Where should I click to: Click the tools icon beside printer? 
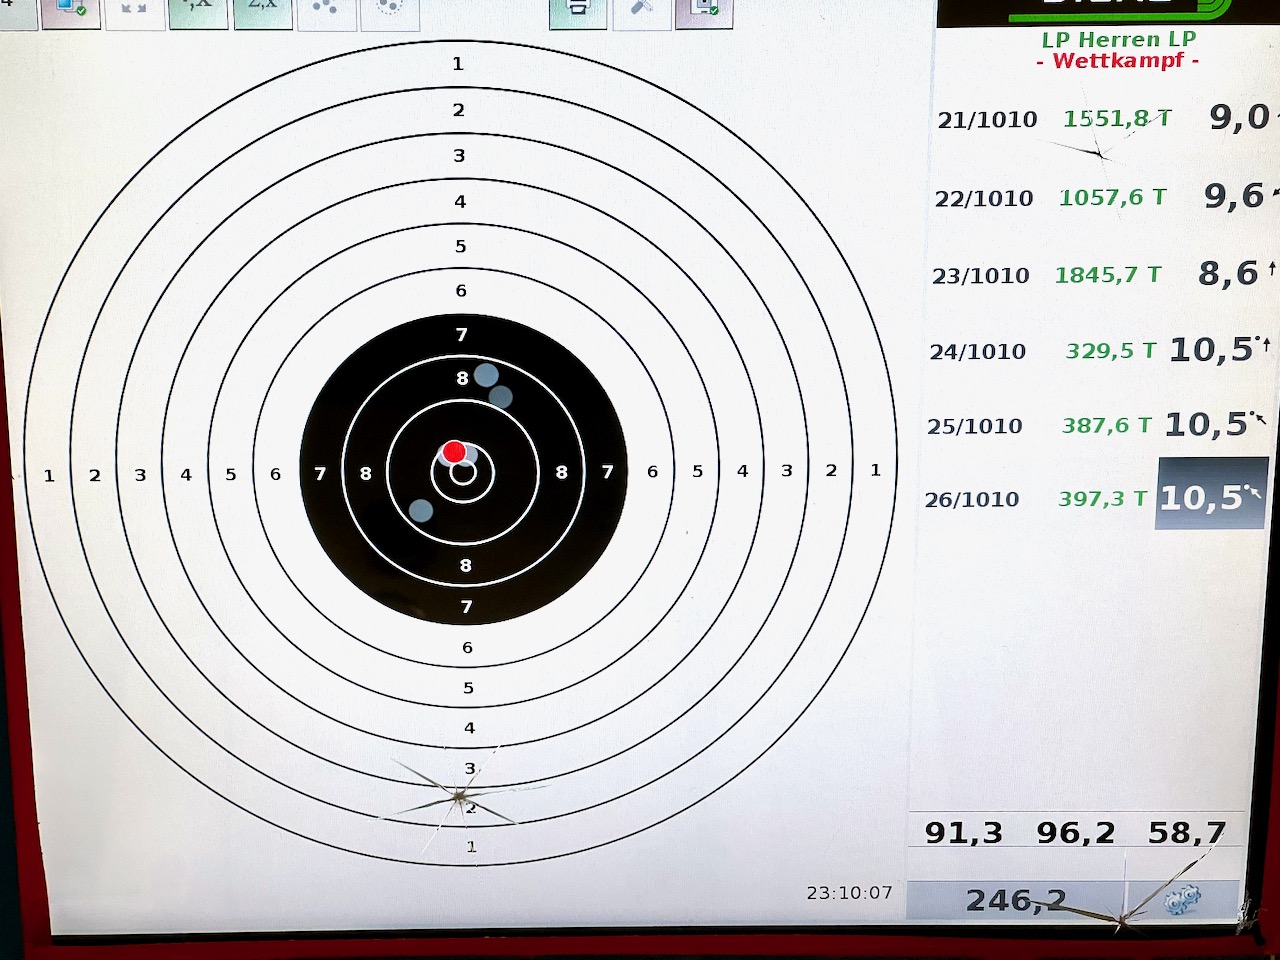[641, 8]
